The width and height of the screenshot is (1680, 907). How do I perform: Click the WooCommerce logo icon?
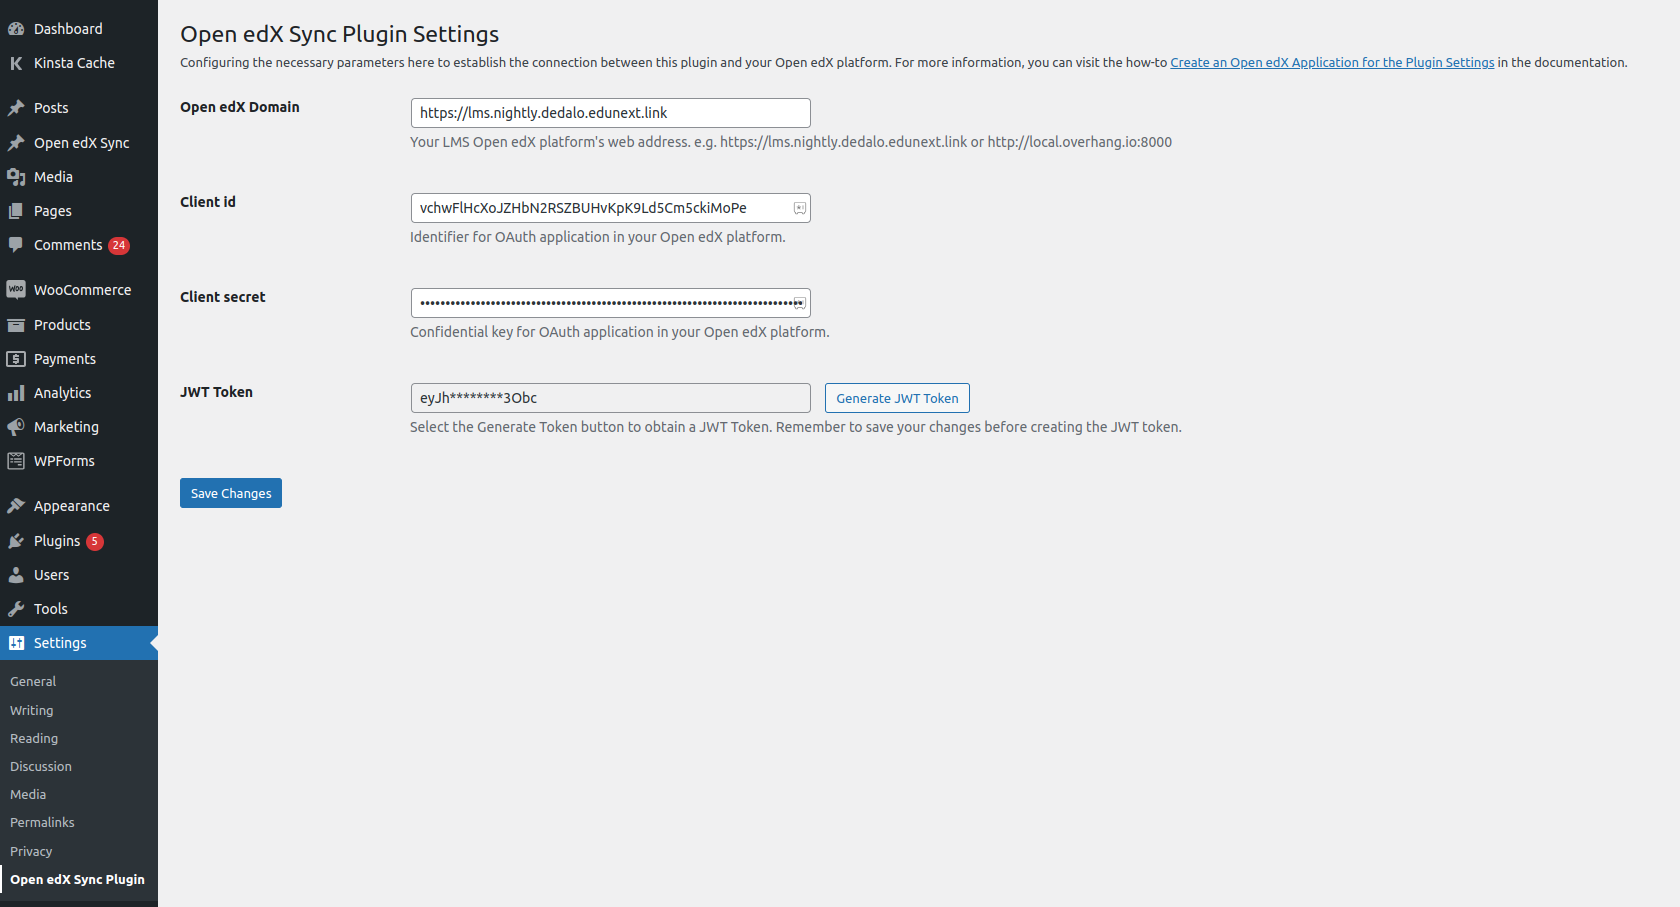point(16,290)
